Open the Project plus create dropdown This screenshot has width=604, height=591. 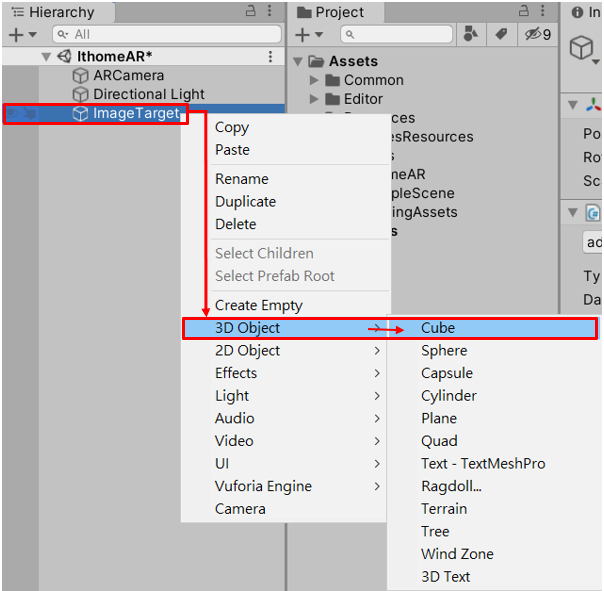pos(309,35)
